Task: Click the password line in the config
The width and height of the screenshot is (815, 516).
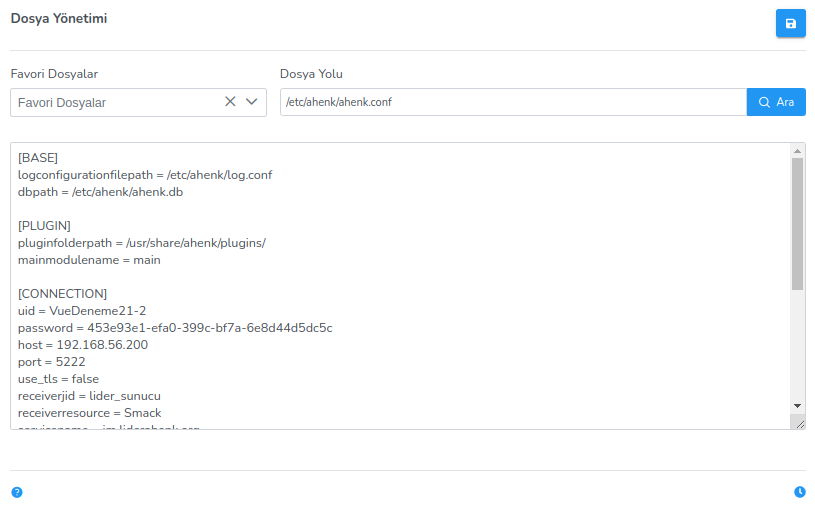Action: (x=175, y=328)
